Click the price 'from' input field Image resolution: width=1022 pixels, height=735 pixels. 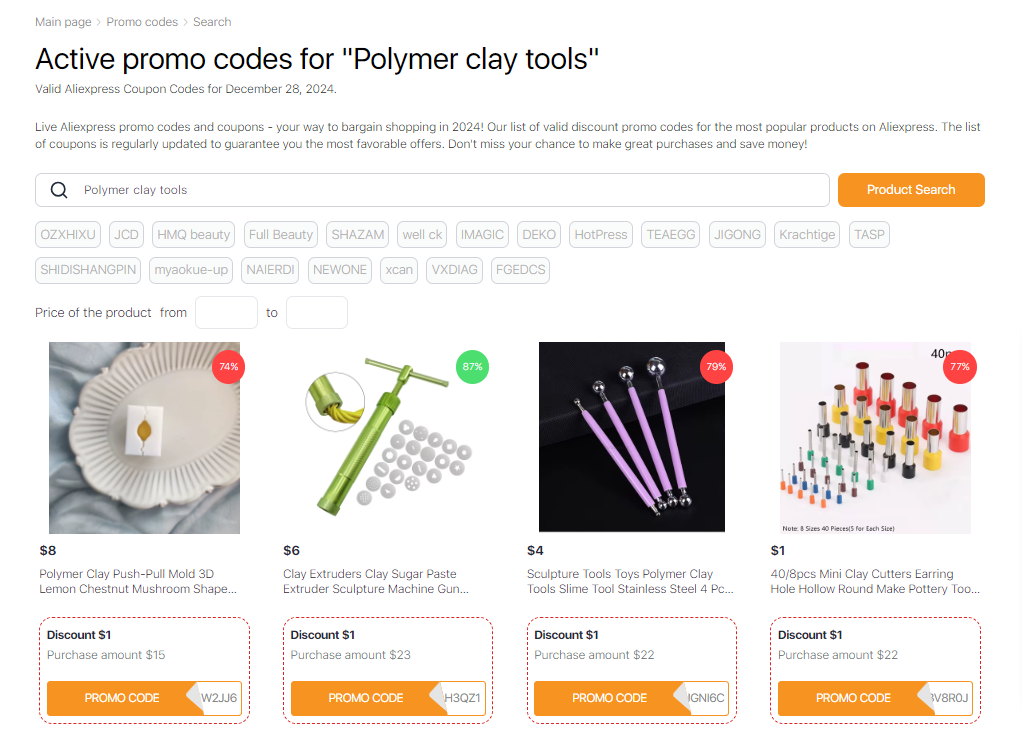(x=226, y=313)
